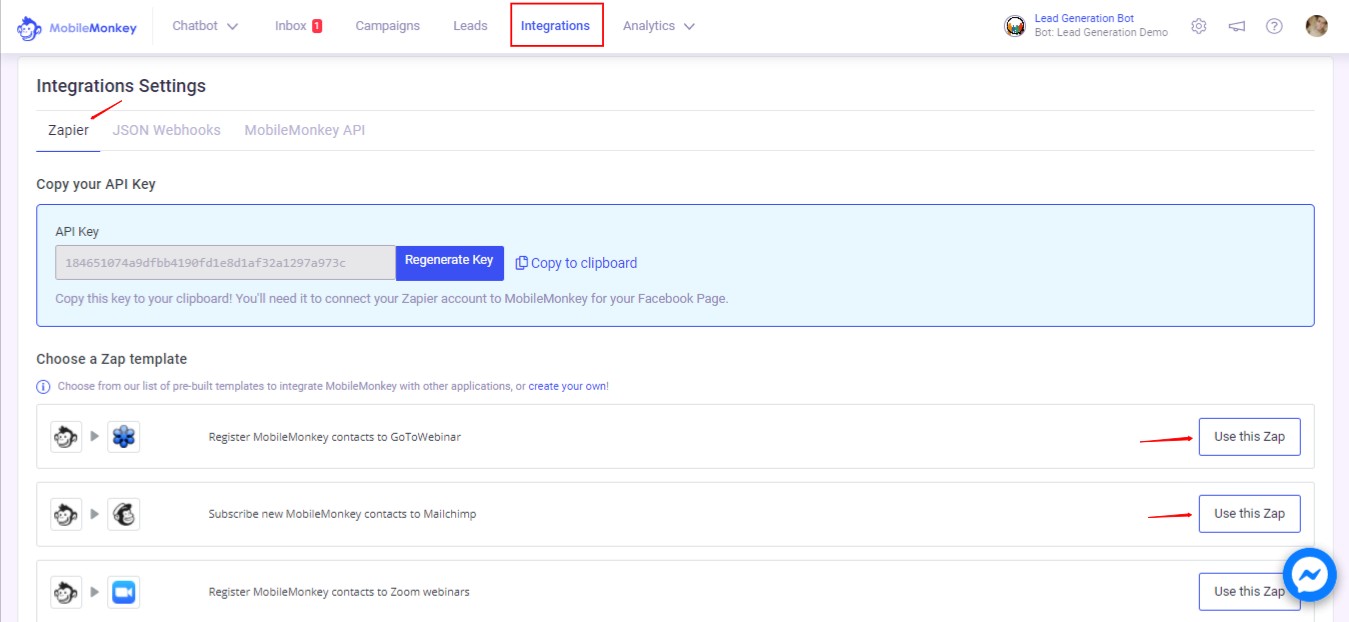This screenshot has height=622, width=1349.
Task: Click the API Key input field
Action: click(226, 263)
